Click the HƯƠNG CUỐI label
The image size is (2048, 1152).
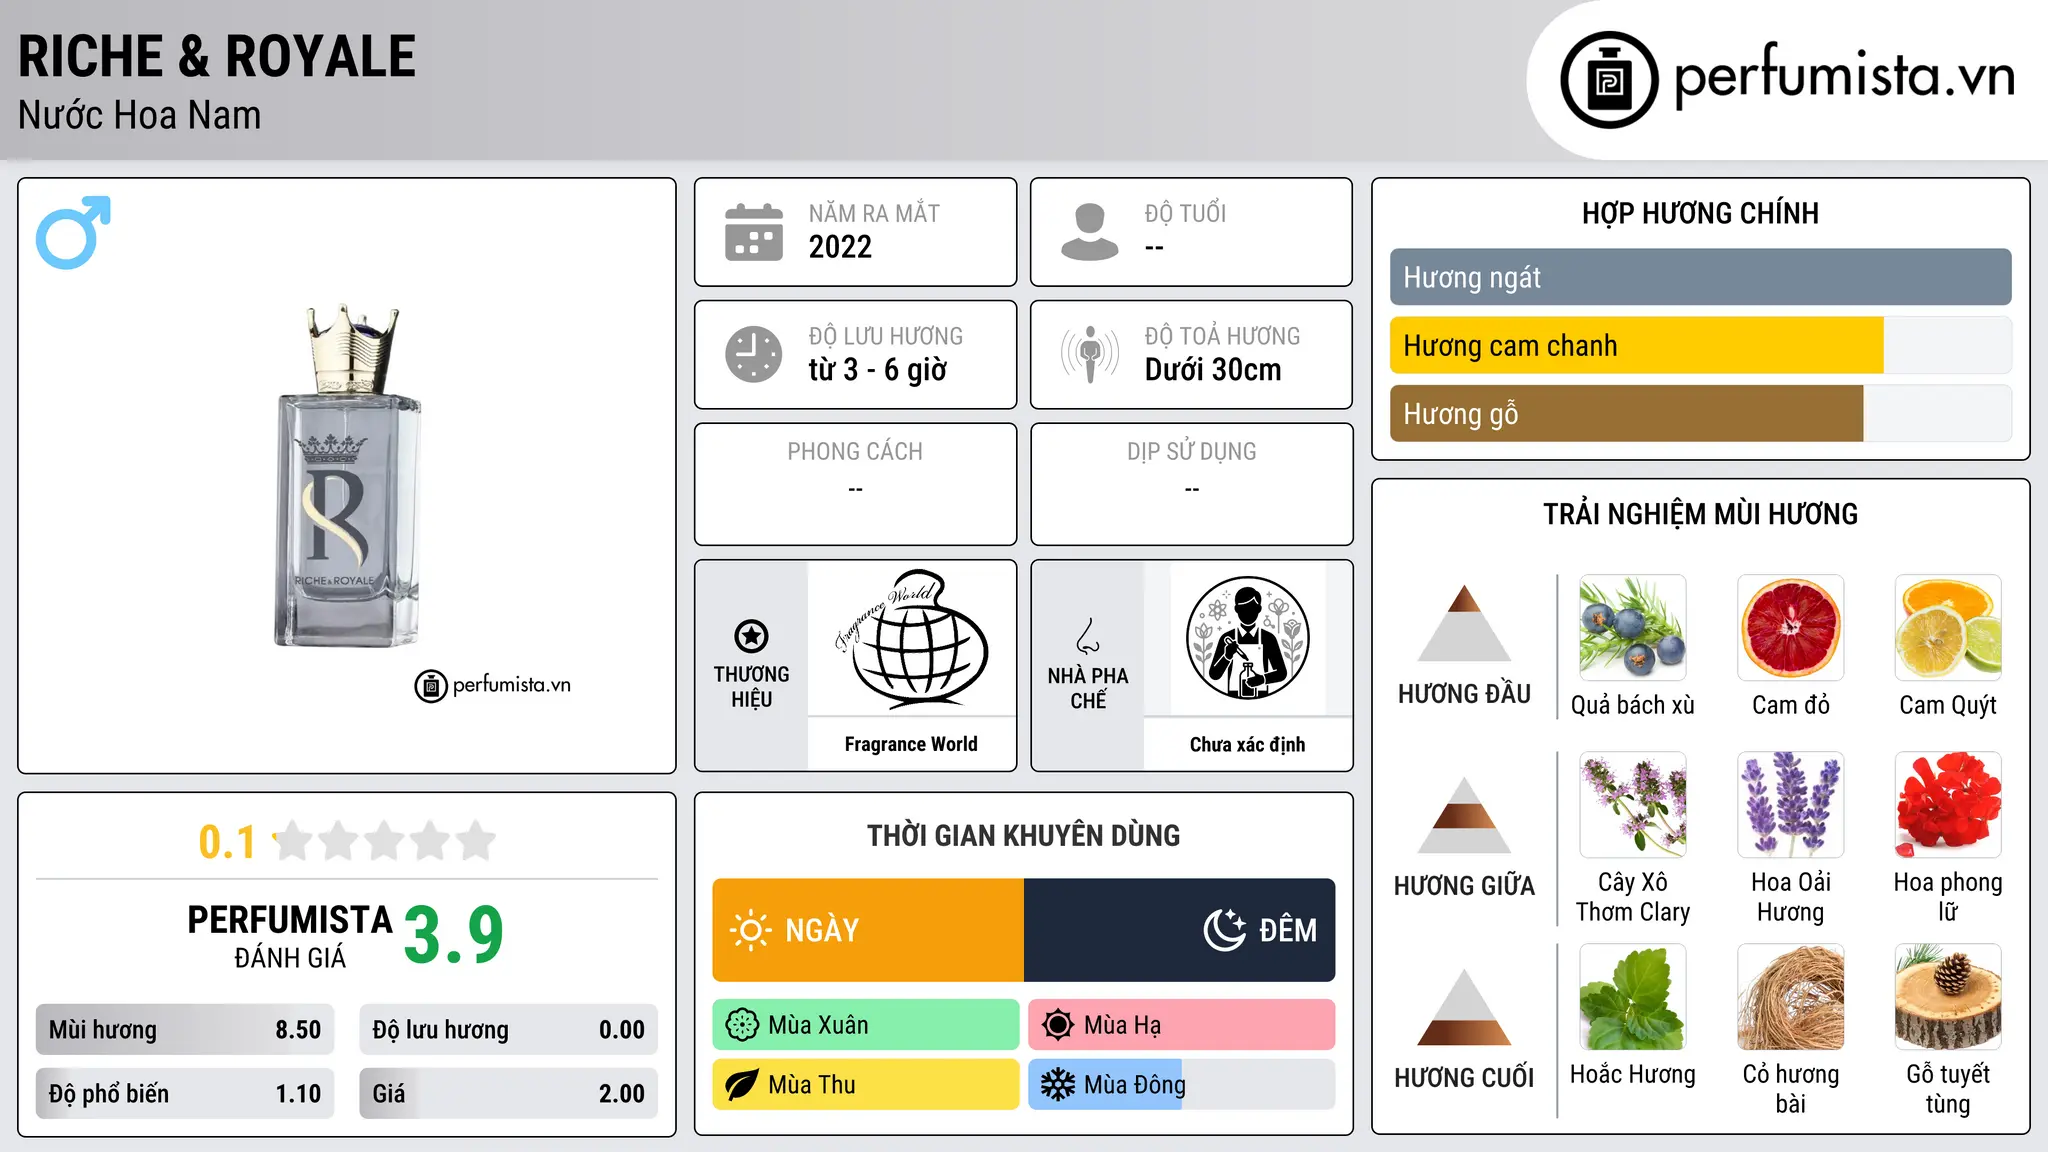point(1464,1078)
